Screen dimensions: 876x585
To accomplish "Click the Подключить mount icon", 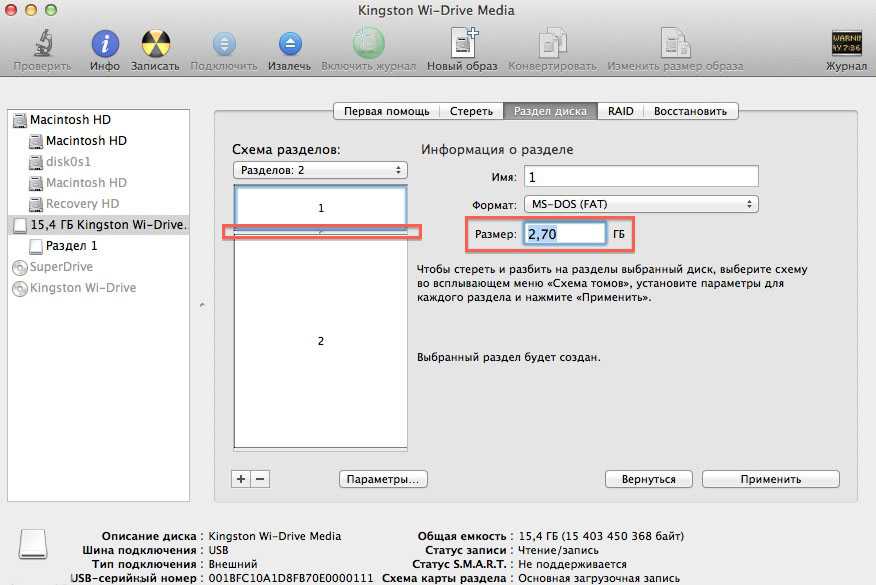I will (224, 44).
